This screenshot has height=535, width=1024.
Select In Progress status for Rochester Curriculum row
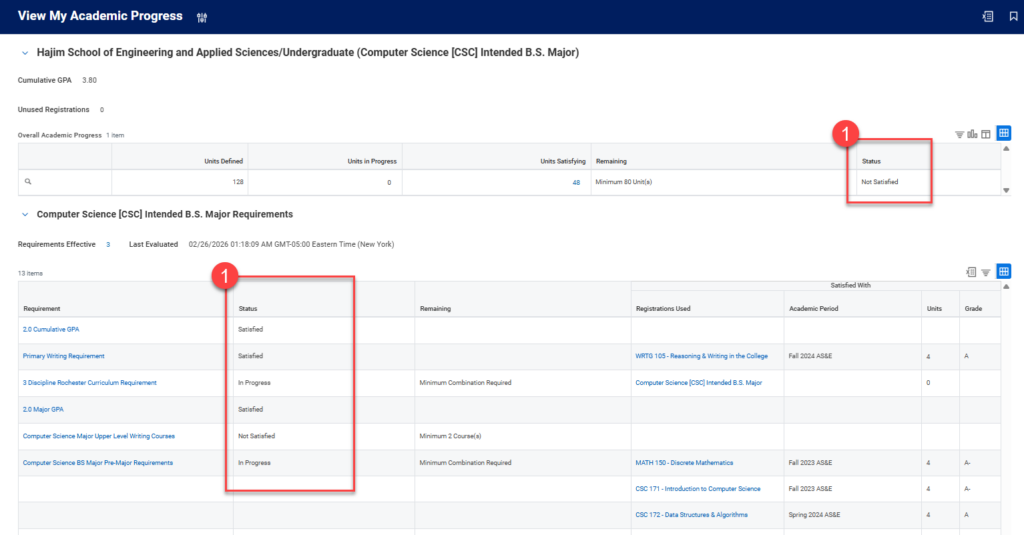coord(254,383)
